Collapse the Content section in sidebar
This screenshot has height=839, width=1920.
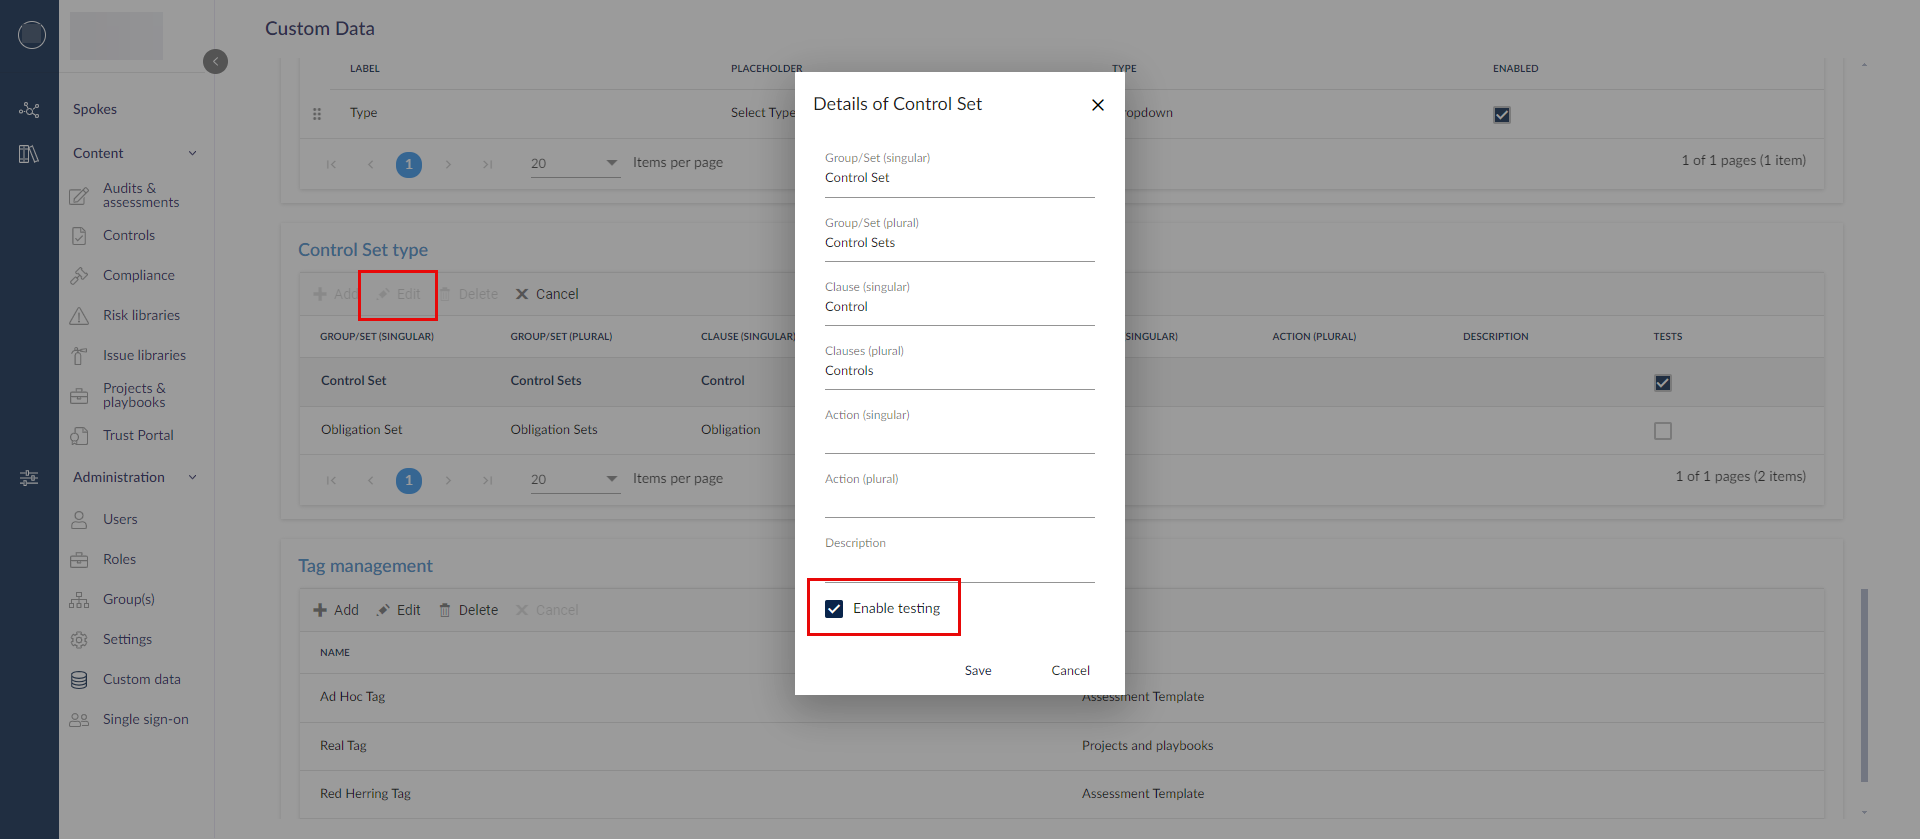192,154
